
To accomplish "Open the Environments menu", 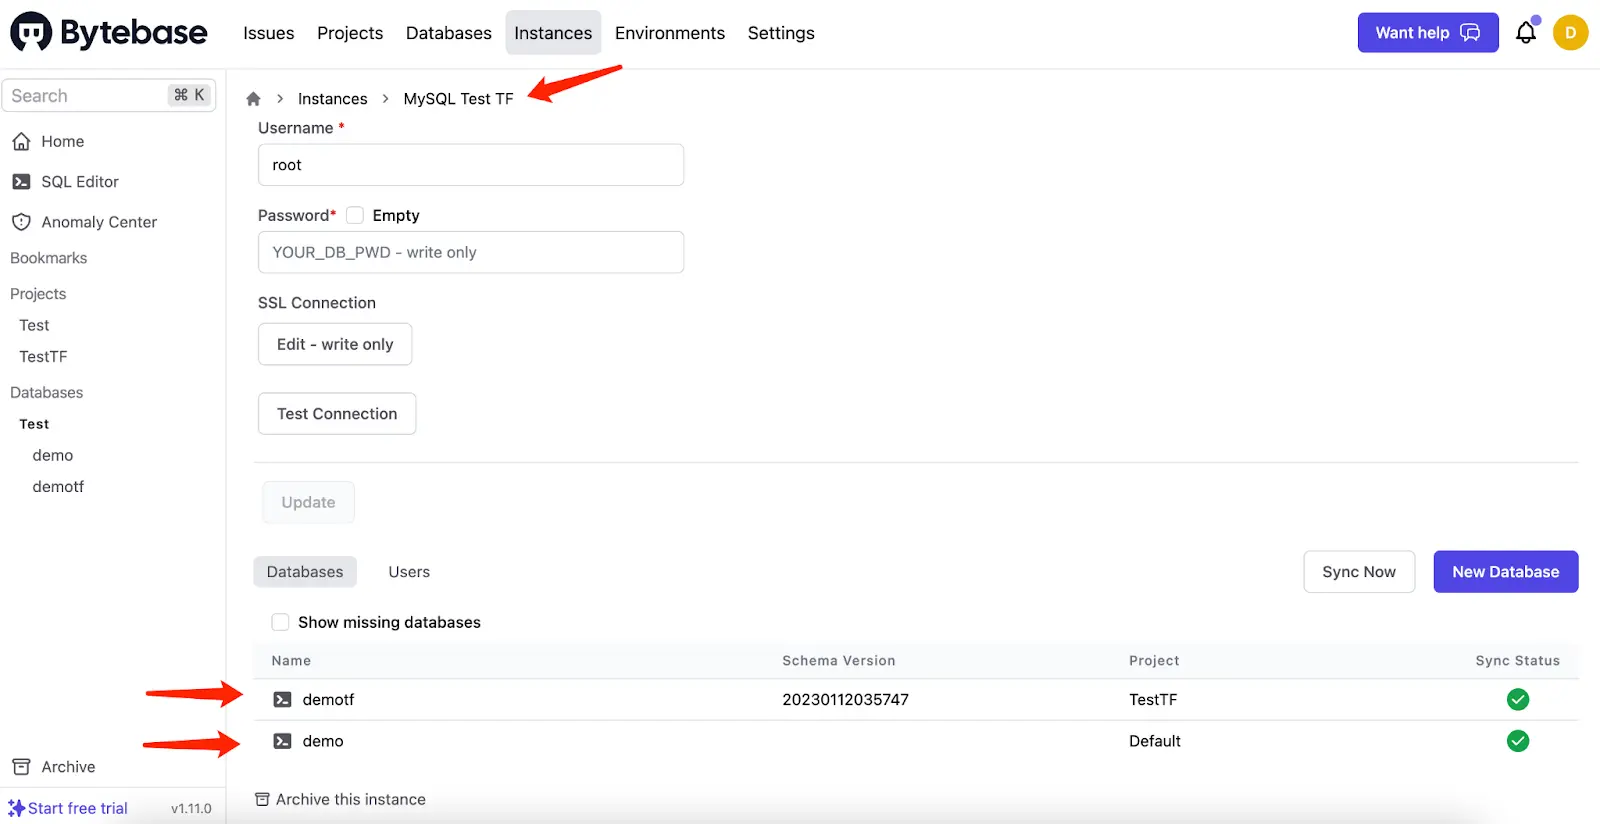I will [670, 33].
